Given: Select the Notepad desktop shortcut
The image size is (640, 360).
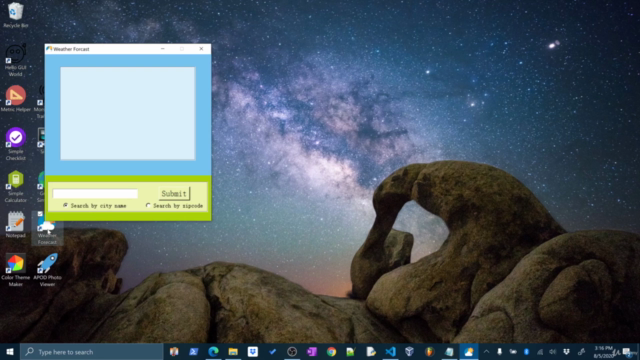Looking at the screenshot, I should 16,224.
